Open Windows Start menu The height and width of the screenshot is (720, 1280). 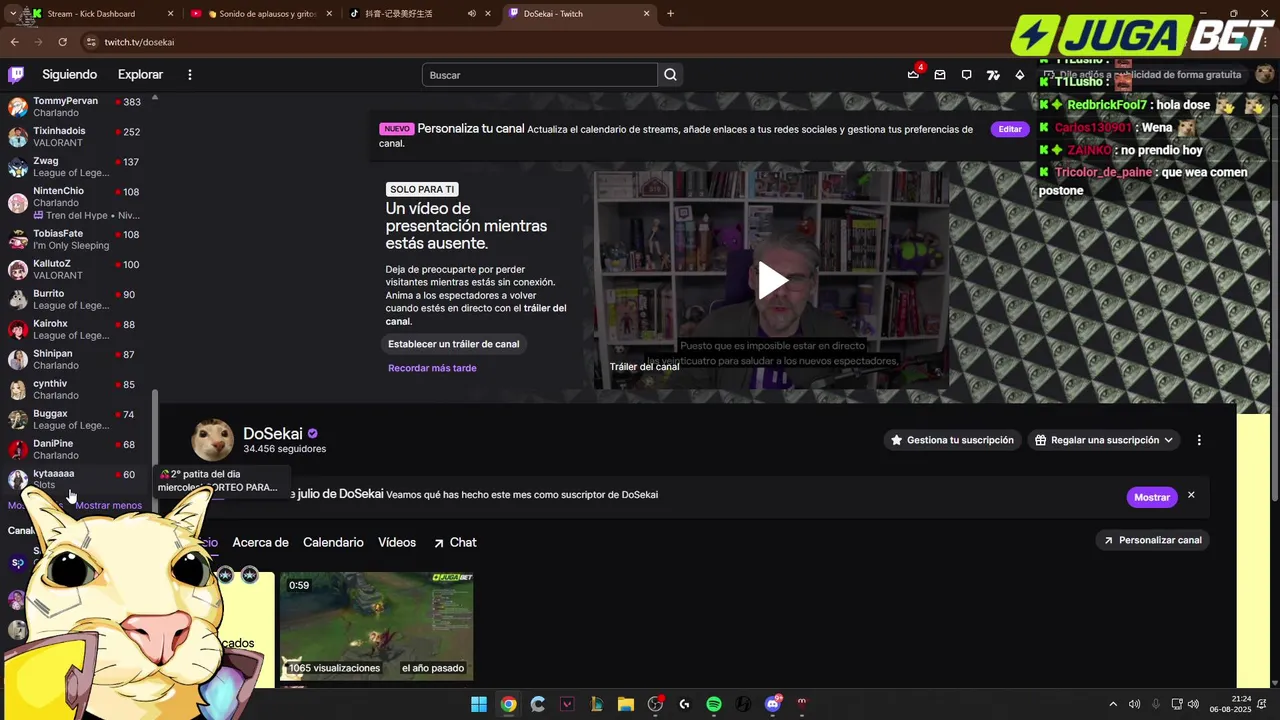pos(479,704)
